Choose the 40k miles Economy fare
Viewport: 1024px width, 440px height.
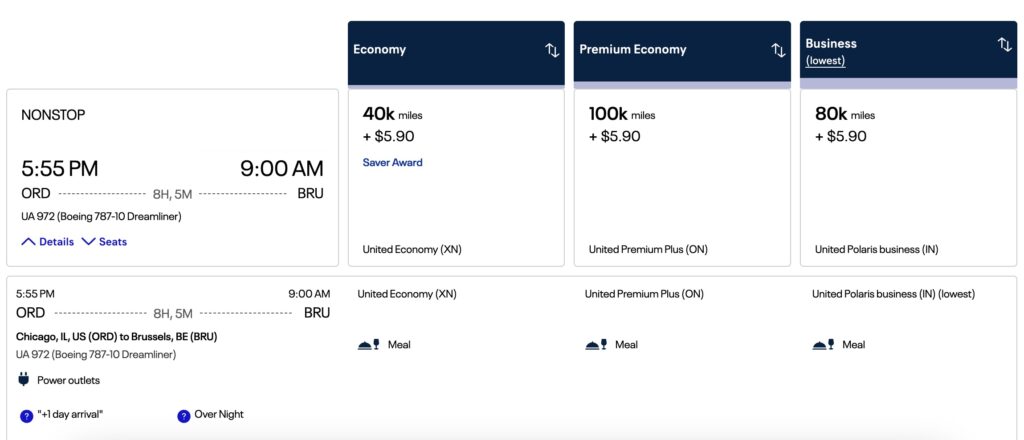pos(456,178)
